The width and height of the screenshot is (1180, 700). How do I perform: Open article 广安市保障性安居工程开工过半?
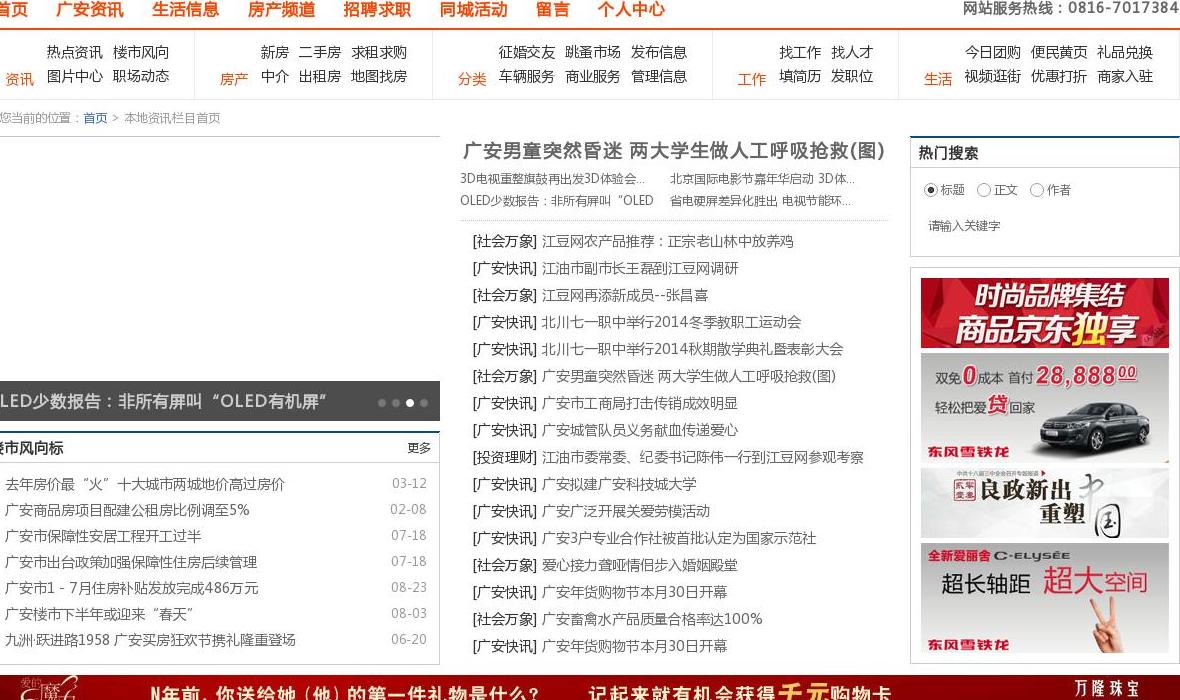pyautogui.click(x=103, y=537)
